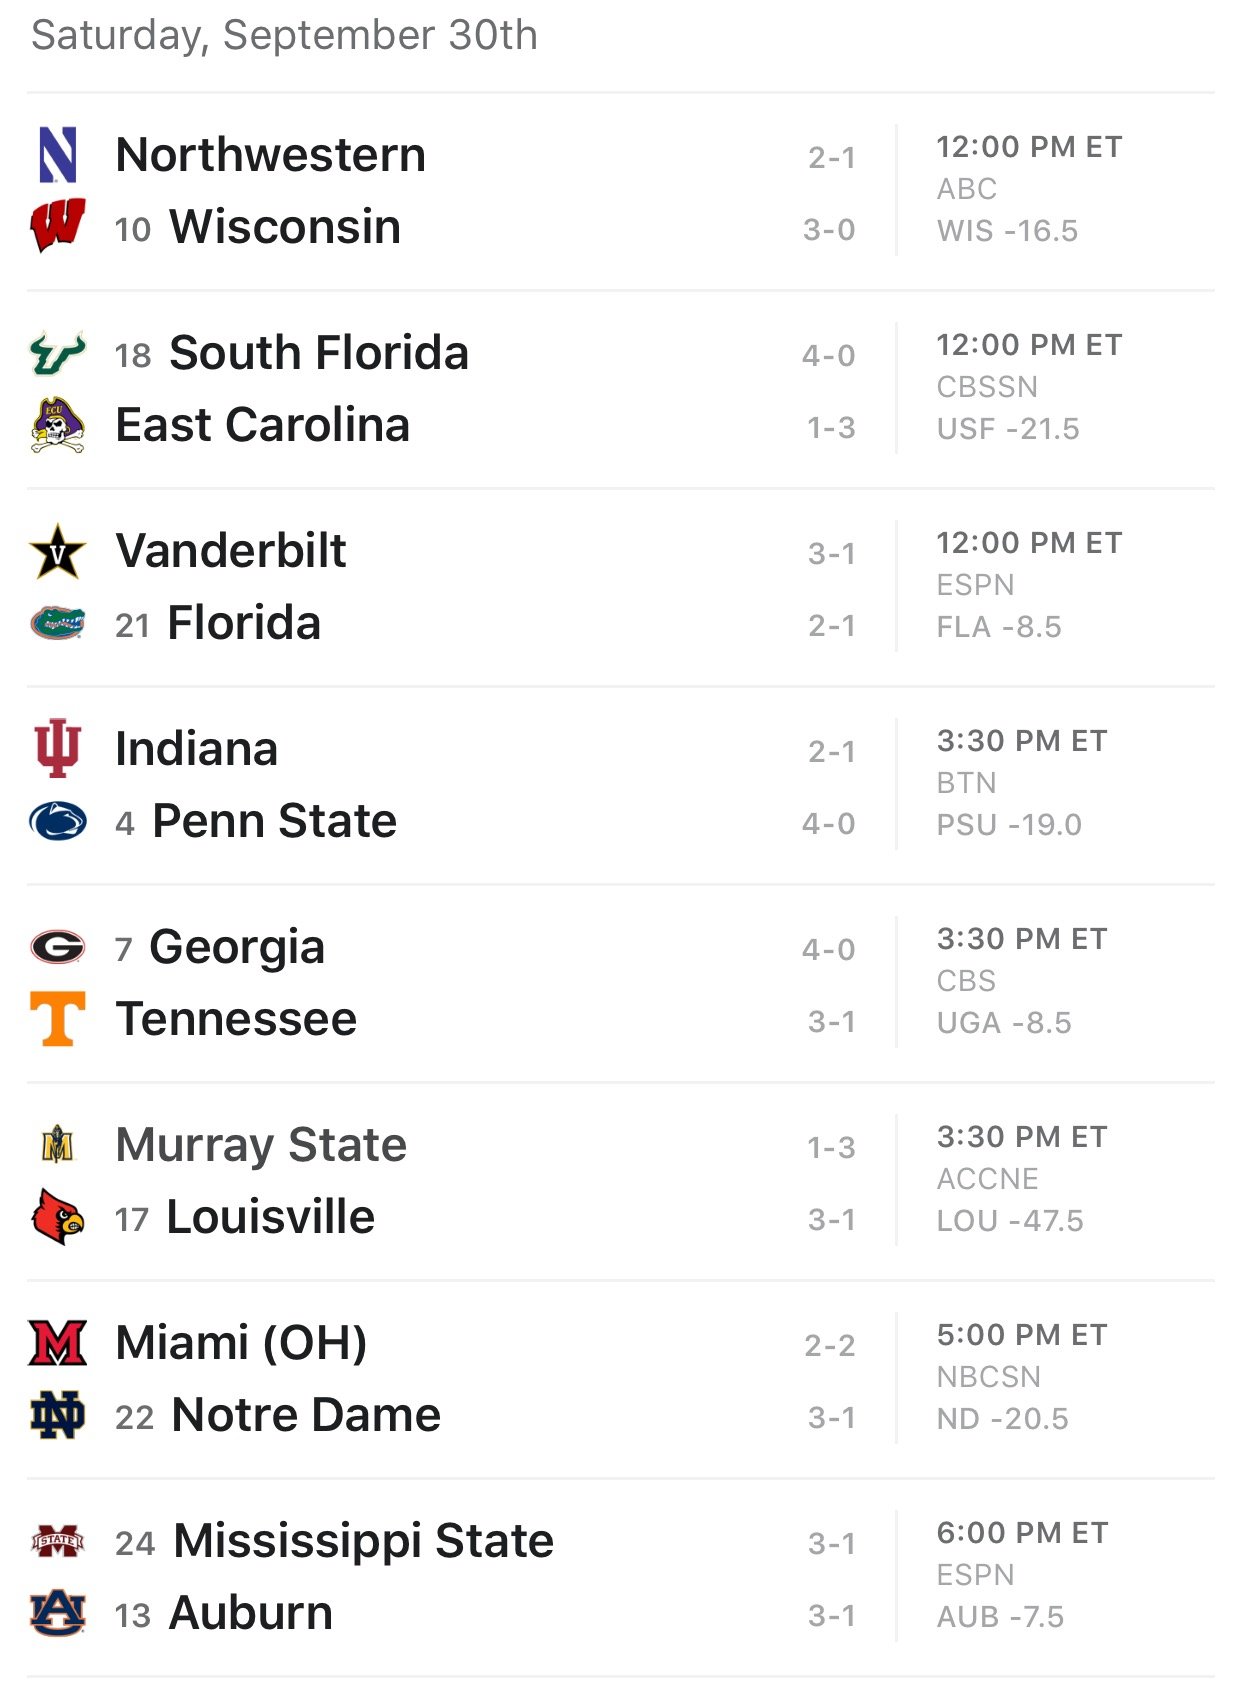The image size is (1239, 1687).
Task: Open the Miami (OH) team name
Action: point(241,1343)
